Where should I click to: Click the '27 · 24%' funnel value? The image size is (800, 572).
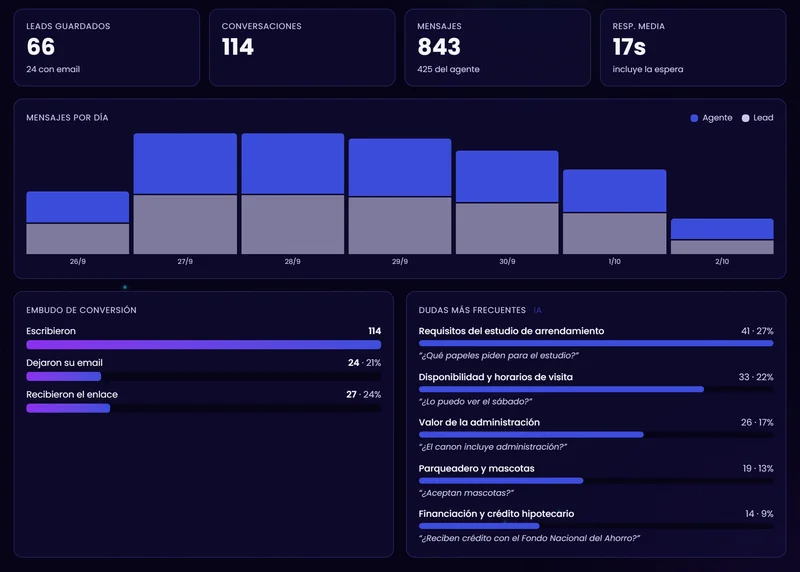pyautogui.click(x=363, y=394)
